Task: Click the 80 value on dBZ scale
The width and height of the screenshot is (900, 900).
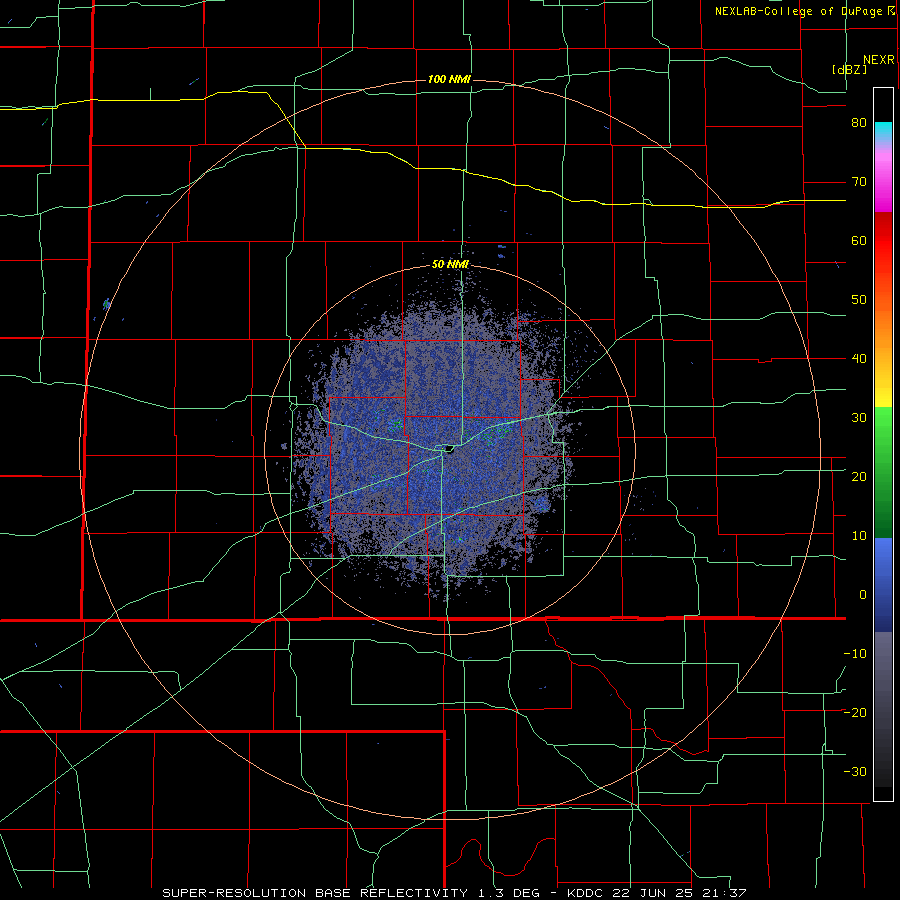Action: click(x=859, y=123)
